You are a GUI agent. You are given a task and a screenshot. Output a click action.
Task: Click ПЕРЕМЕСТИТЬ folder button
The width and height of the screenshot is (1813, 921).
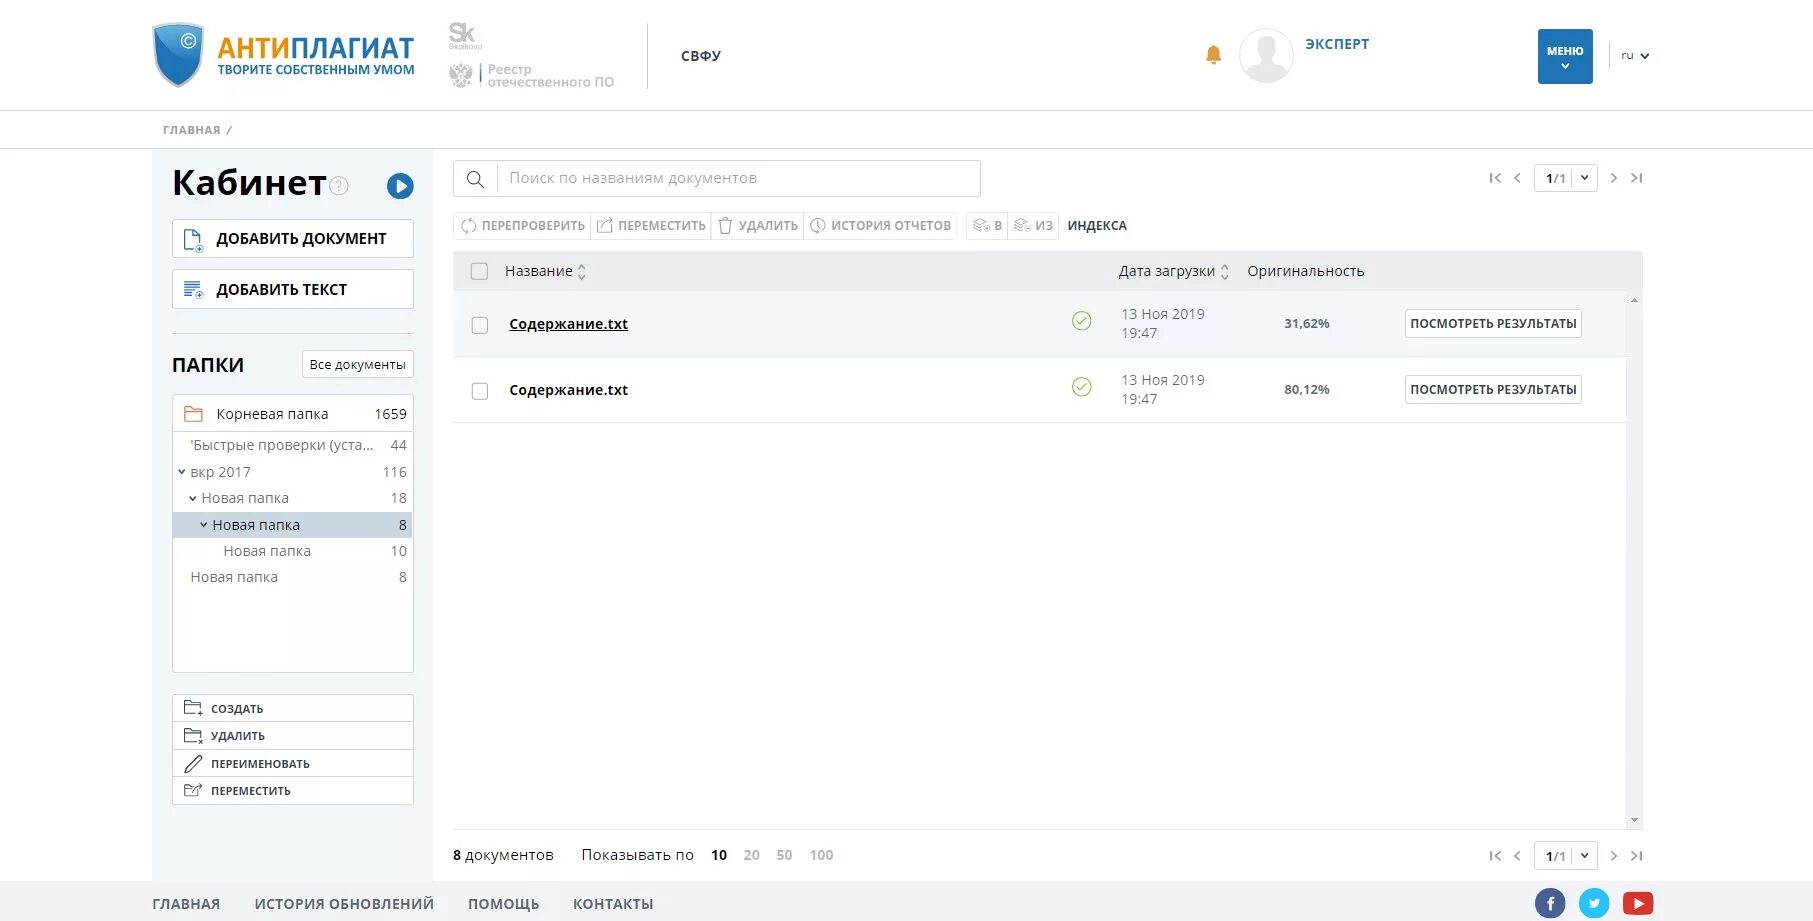tap(293, 791)
